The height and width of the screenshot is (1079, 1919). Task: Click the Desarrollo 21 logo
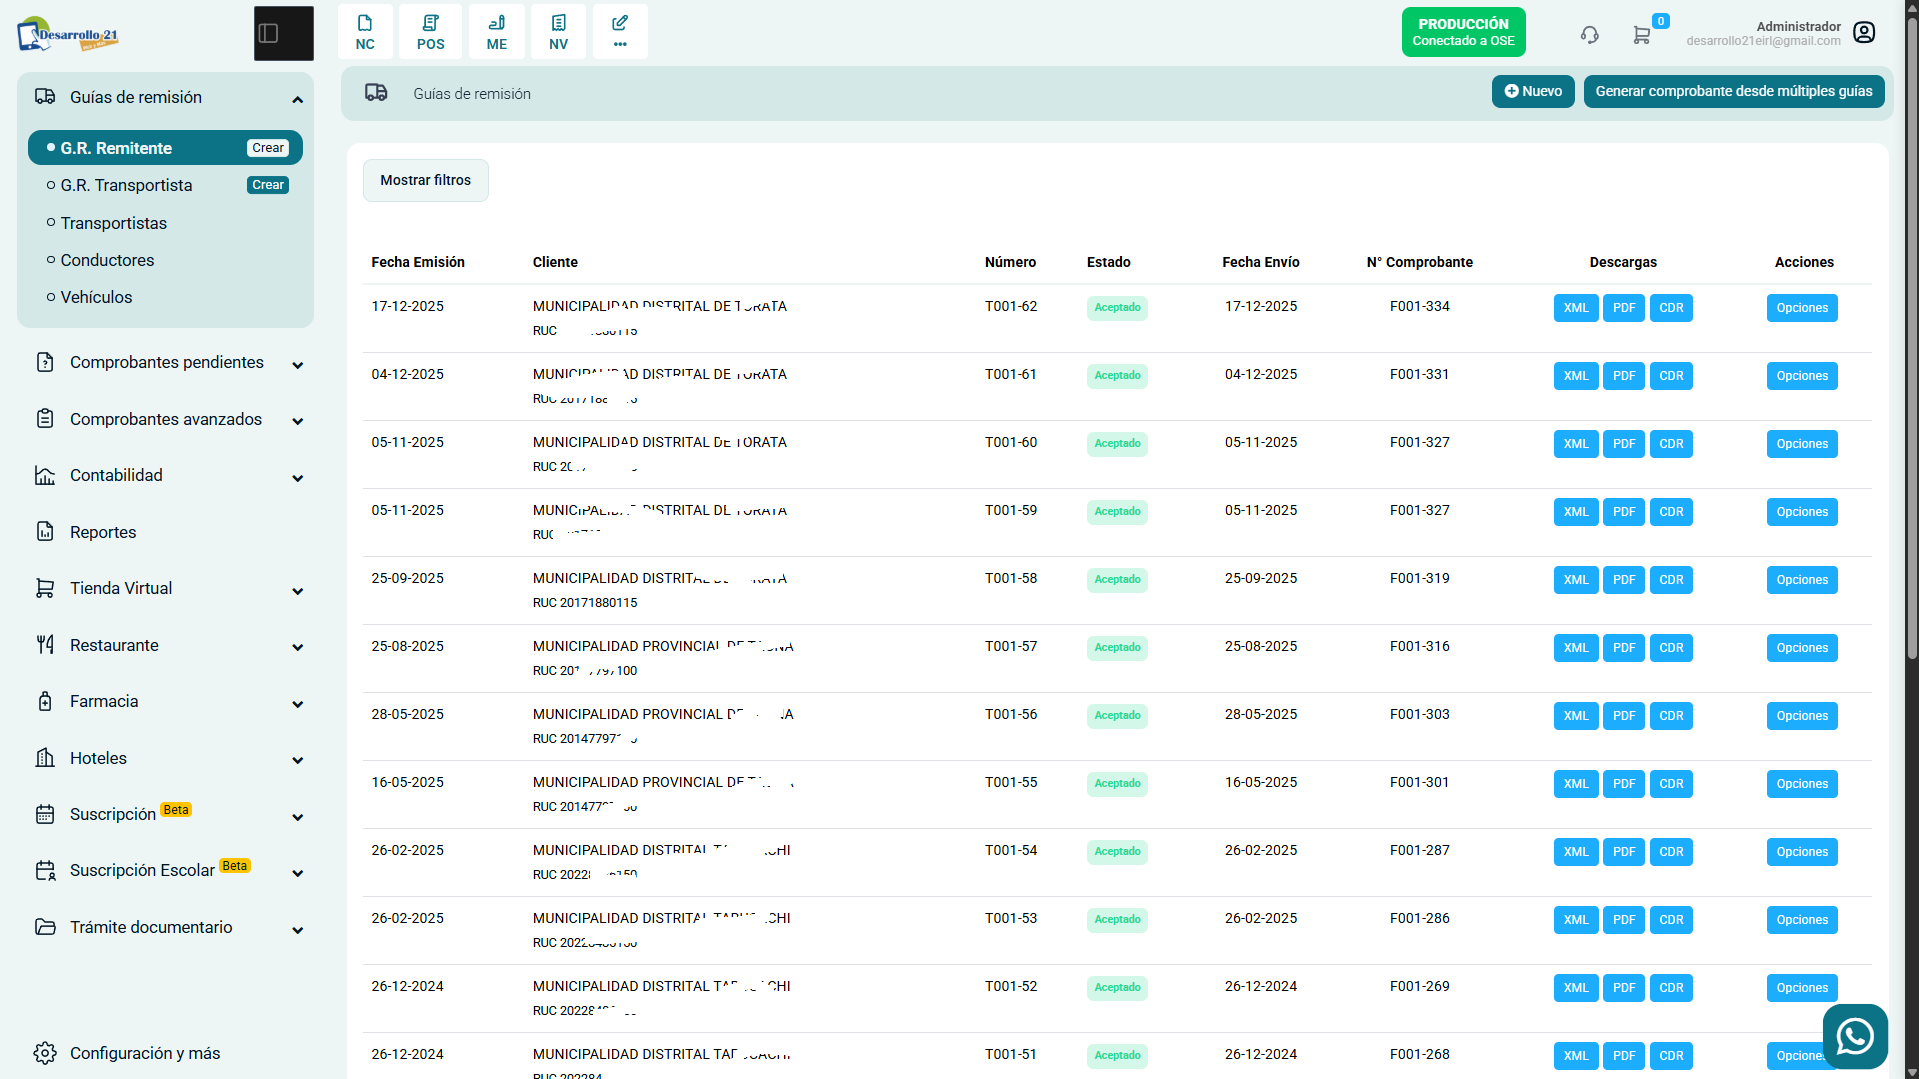point(68,34)
